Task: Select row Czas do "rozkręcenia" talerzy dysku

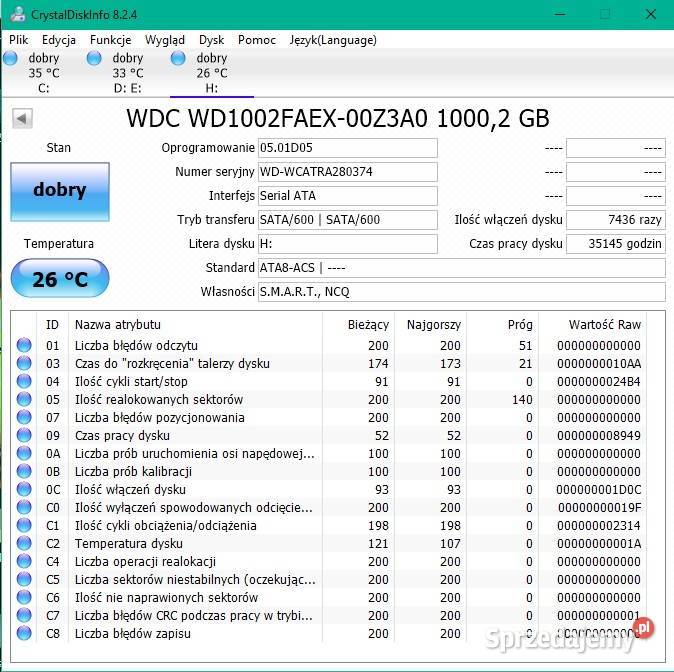Action: pos(329,363)
